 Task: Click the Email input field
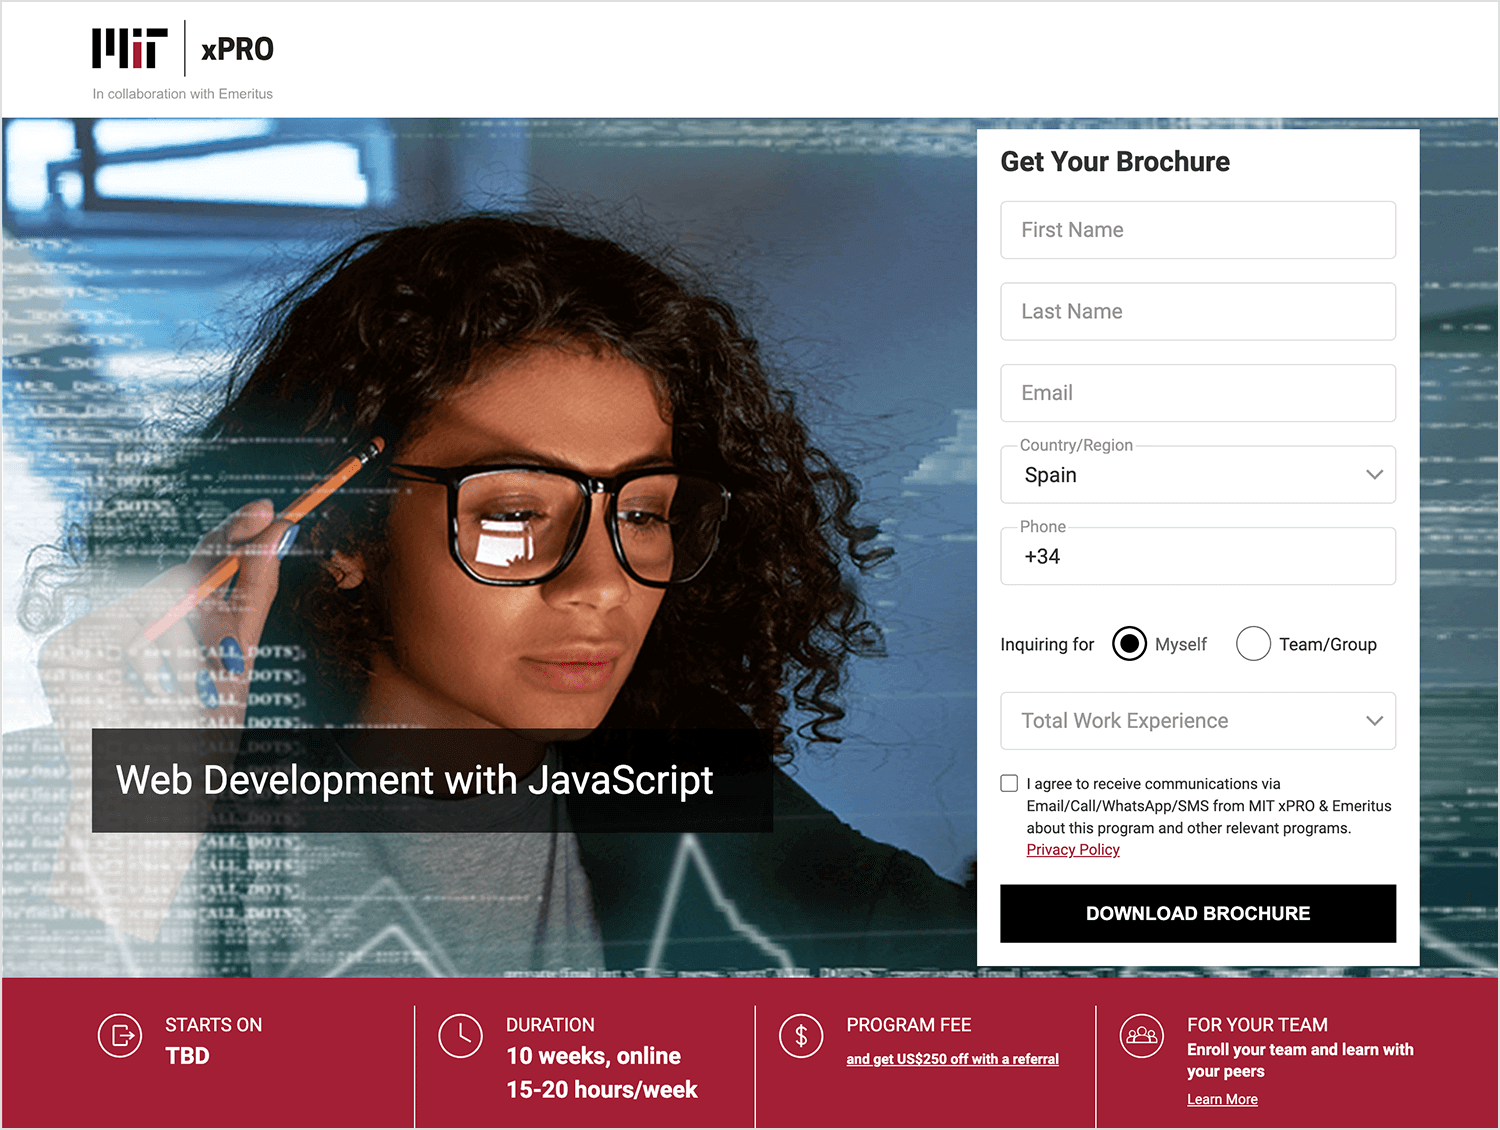1198,393
